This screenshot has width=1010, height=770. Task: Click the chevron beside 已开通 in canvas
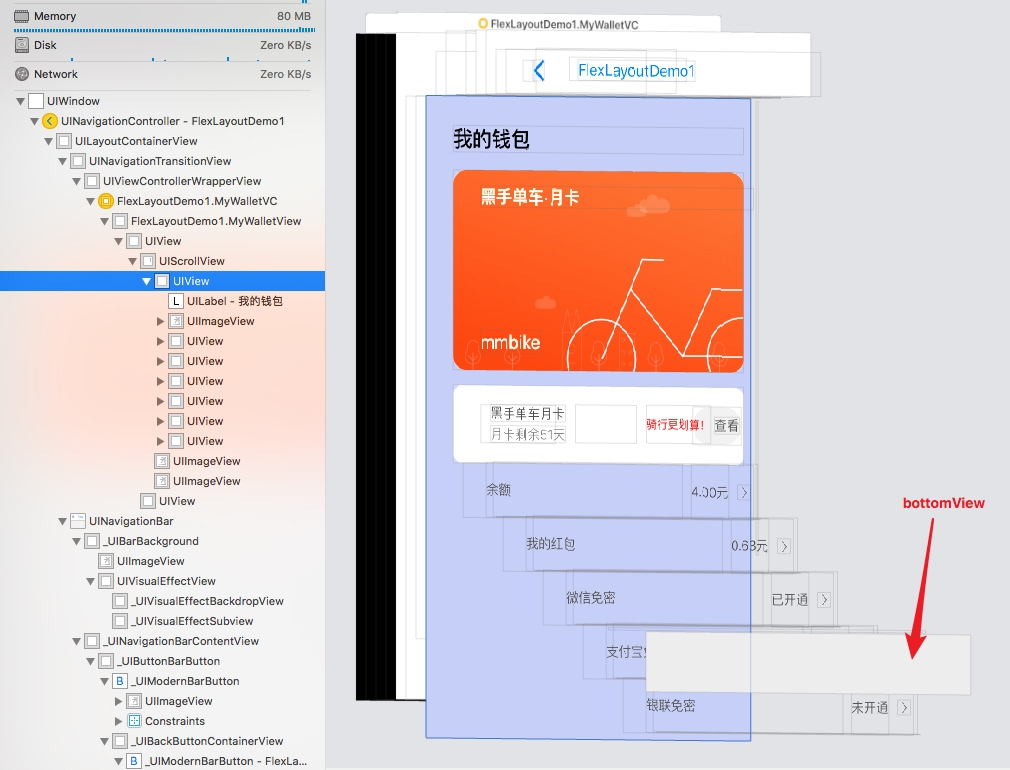[x=824, y=600]
